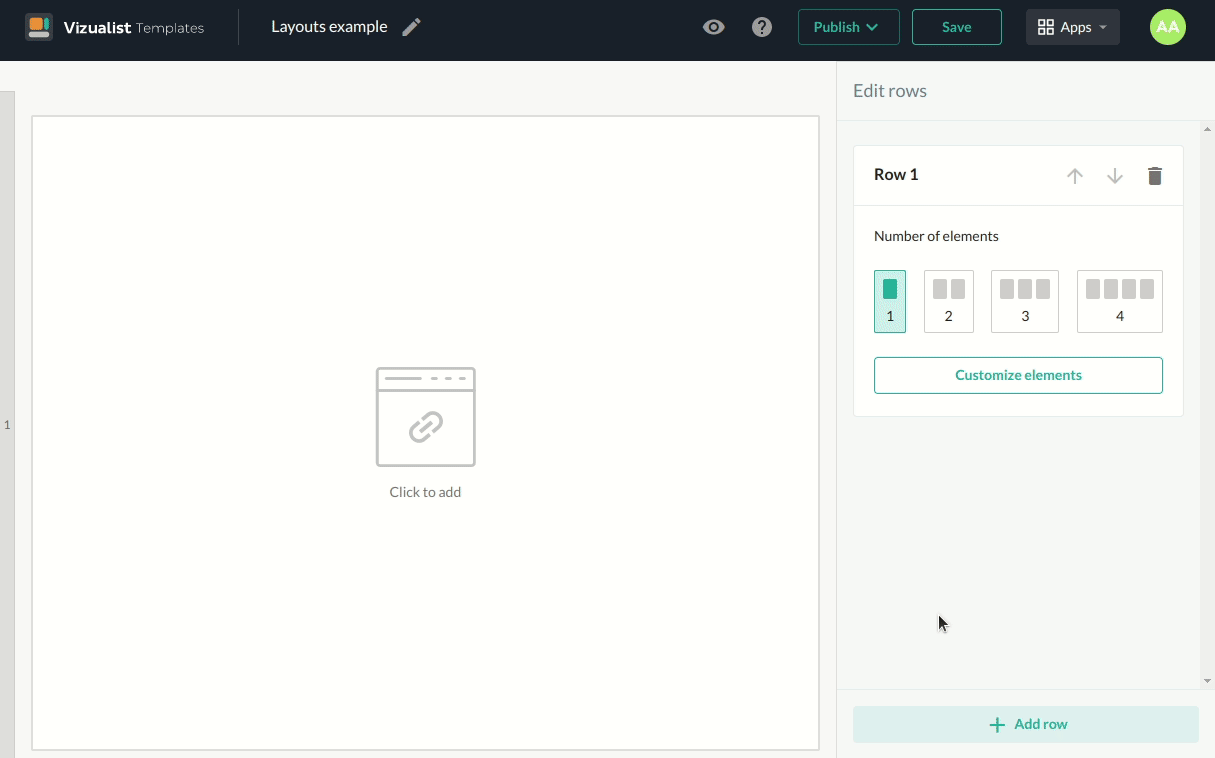The width and height of the screenshot is (1215, 758).
Task: Open the Apps dropdown menu
Action: [1072, 27]
